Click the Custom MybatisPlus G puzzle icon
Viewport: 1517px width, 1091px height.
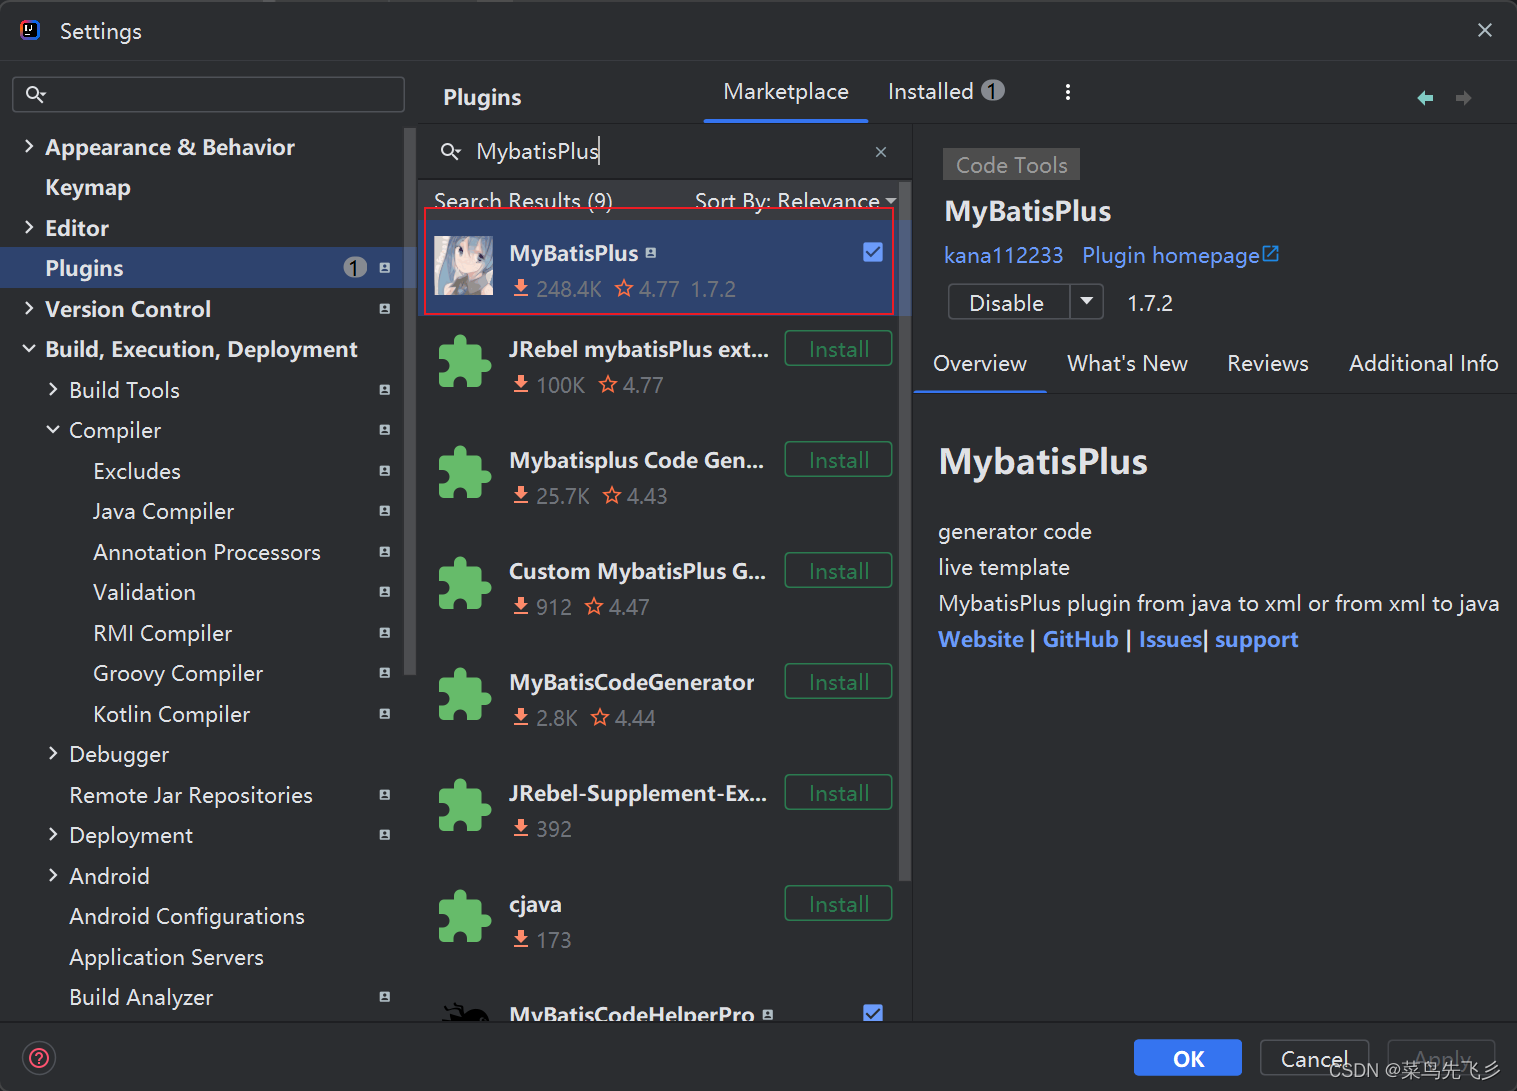pos(464,583)
